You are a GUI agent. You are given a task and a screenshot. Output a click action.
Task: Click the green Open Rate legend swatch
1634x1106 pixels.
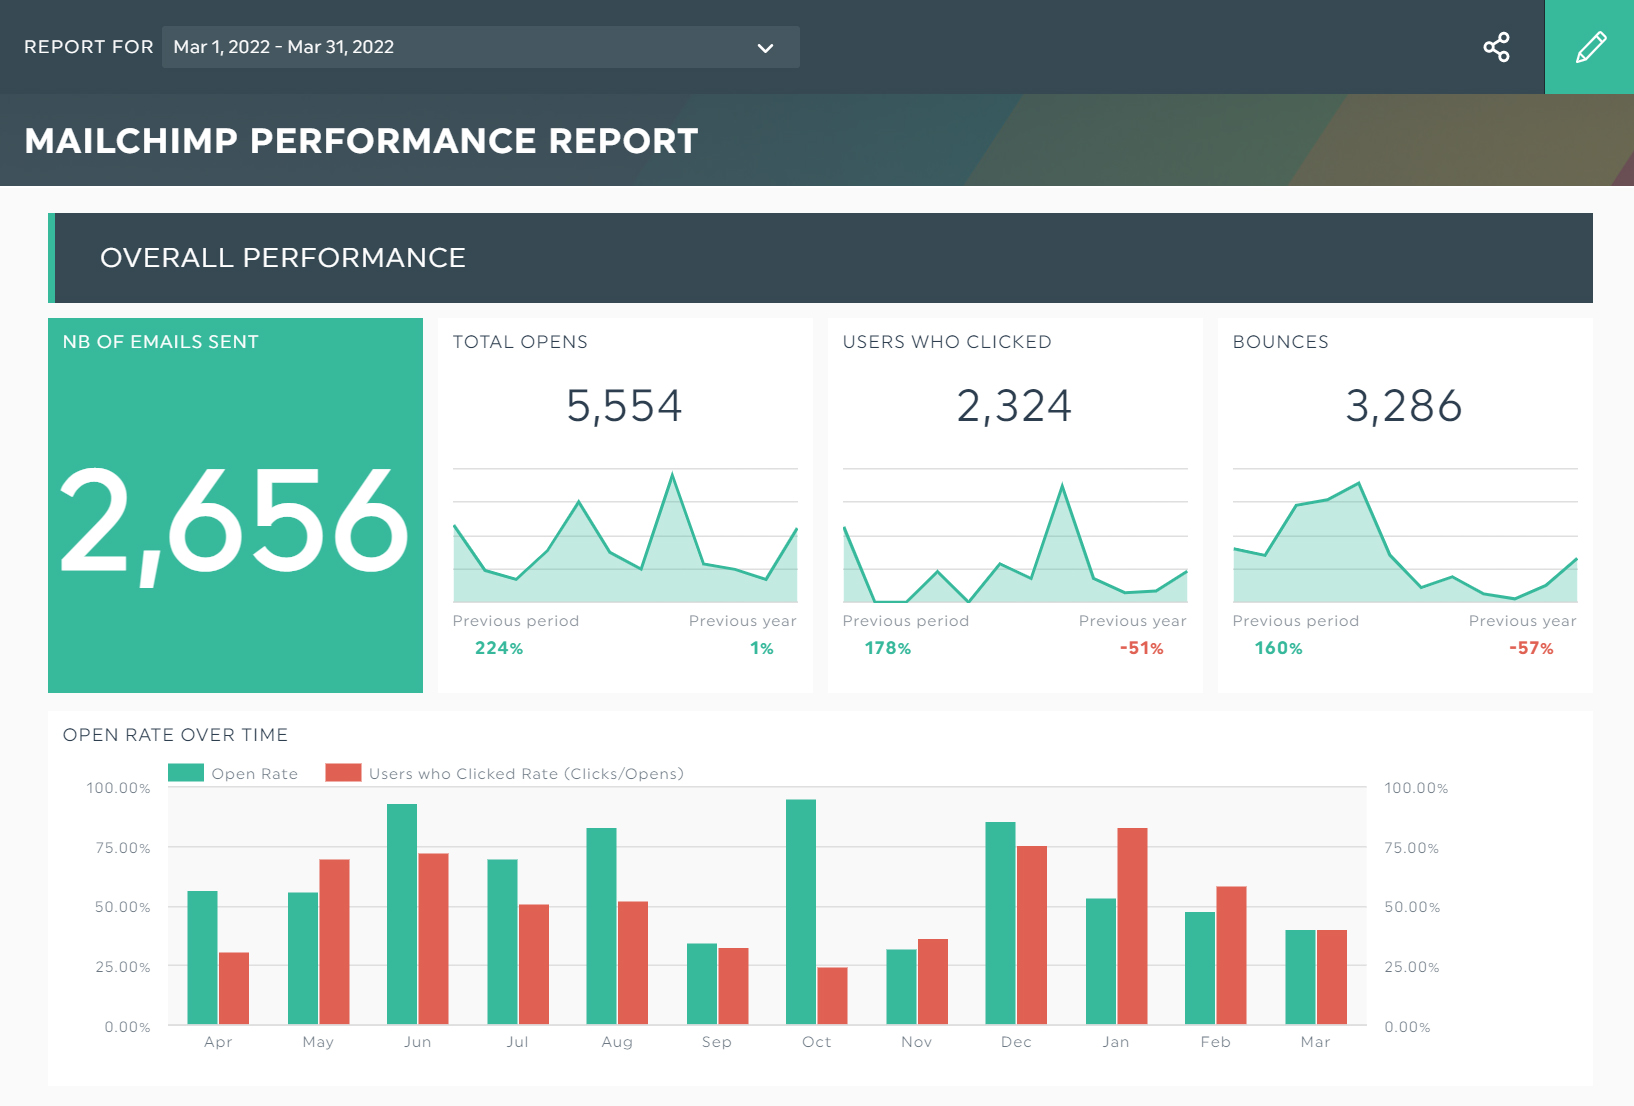coord(186,772)
